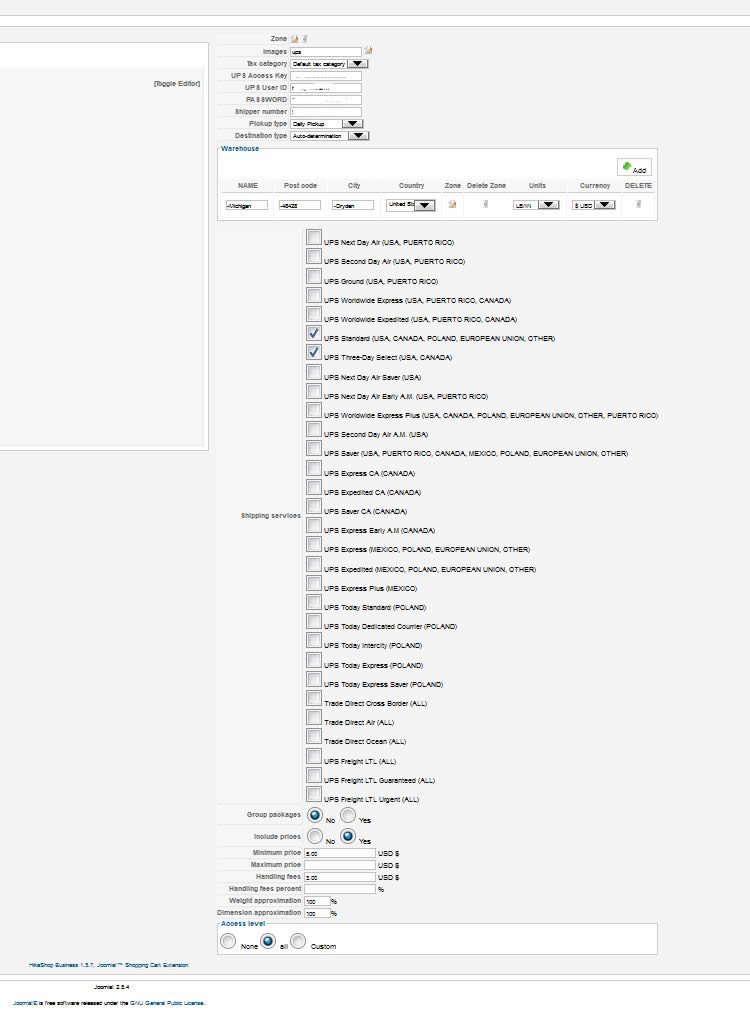Check UPS Next Day Air Early A.M.
This screenshot has width=750, height=1014.
314,391
